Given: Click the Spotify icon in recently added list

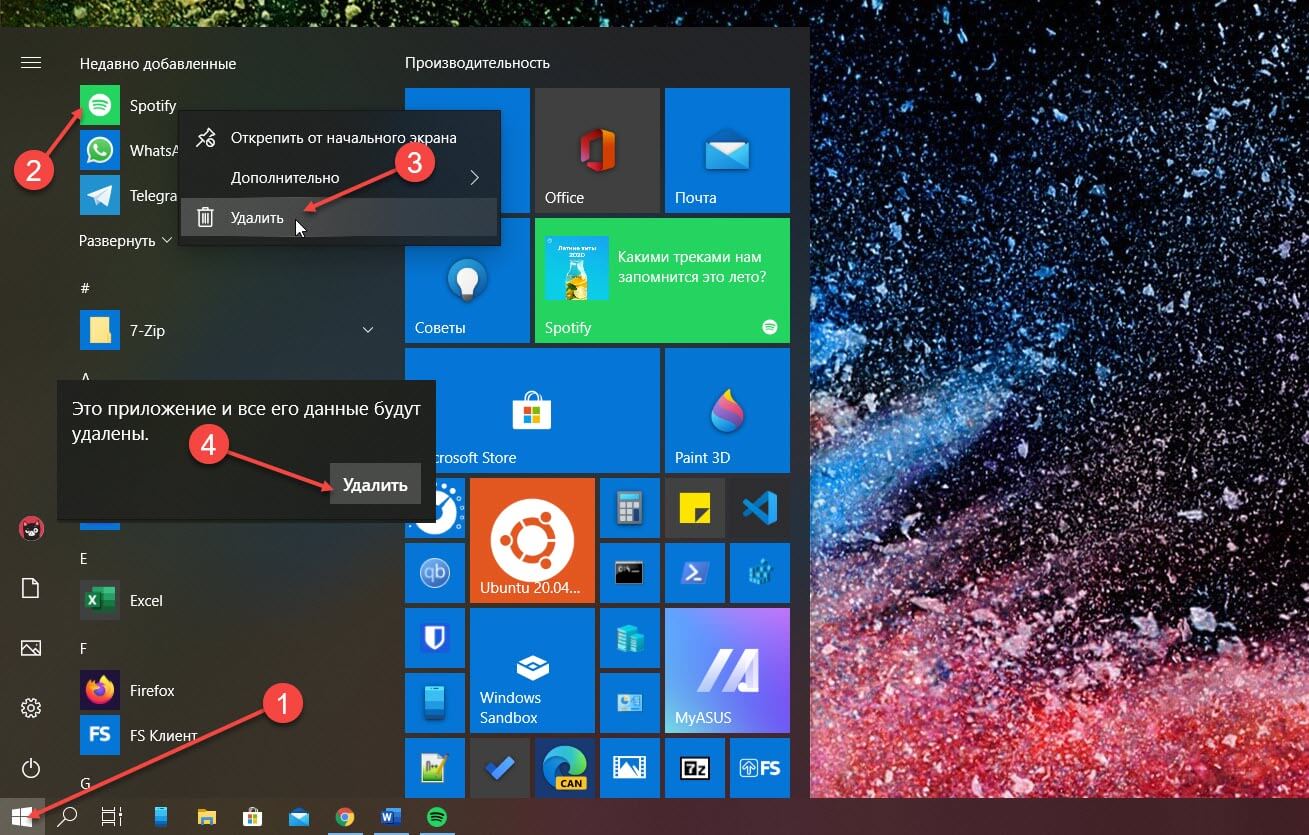Looking at the screenshot, I should 100,105.
